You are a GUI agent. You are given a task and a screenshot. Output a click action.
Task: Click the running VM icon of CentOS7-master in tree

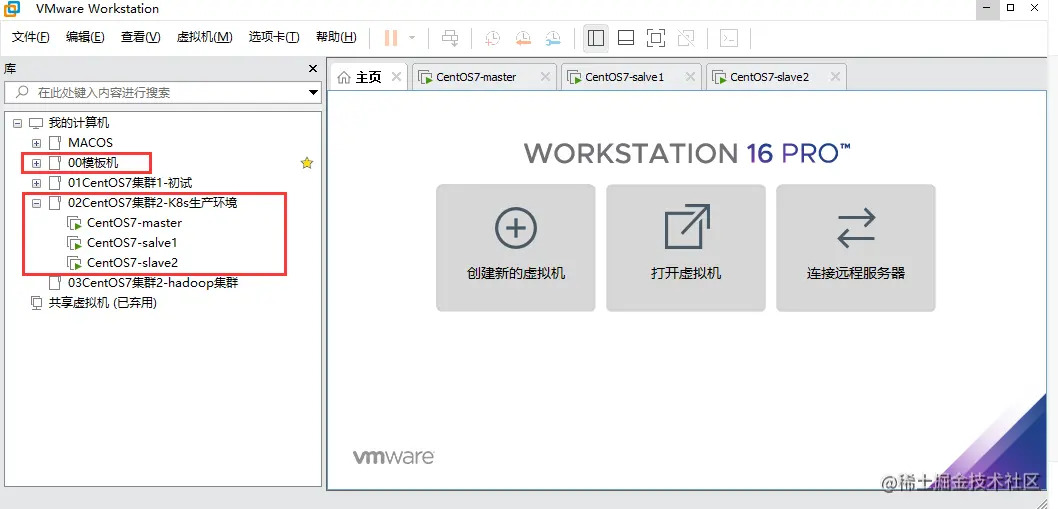[x=74, y=223]
